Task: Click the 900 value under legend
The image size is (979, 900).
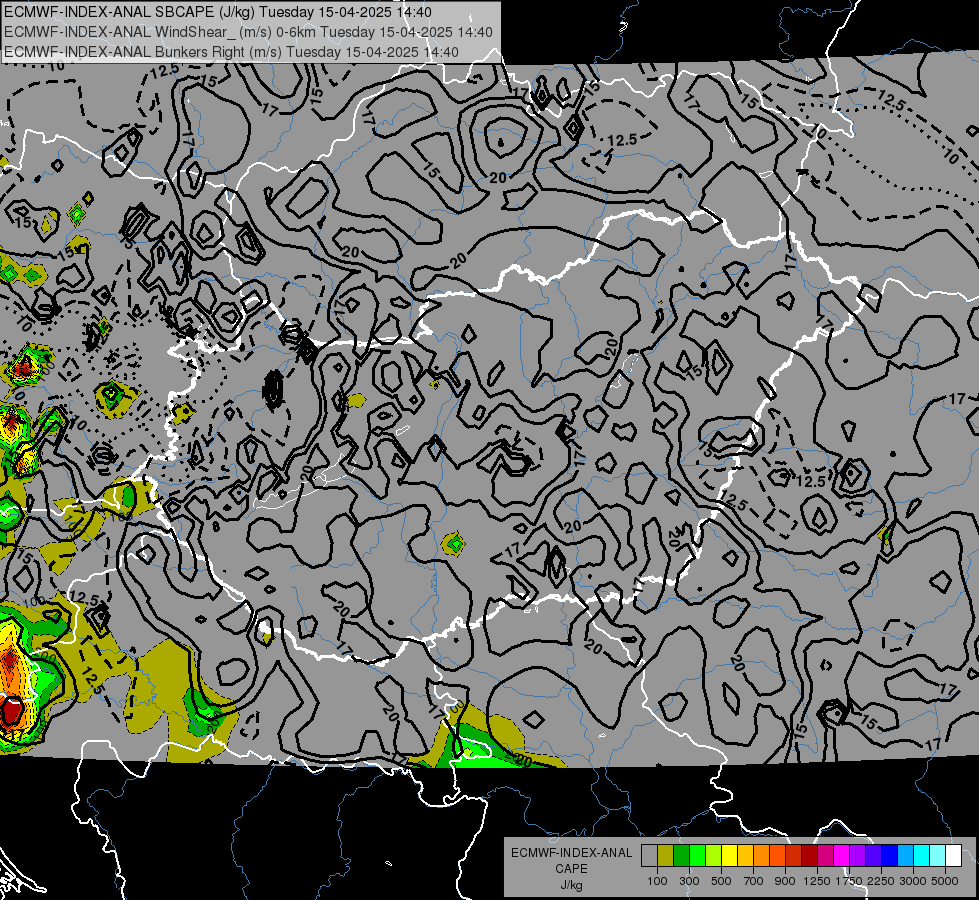Action: point(785,881)
